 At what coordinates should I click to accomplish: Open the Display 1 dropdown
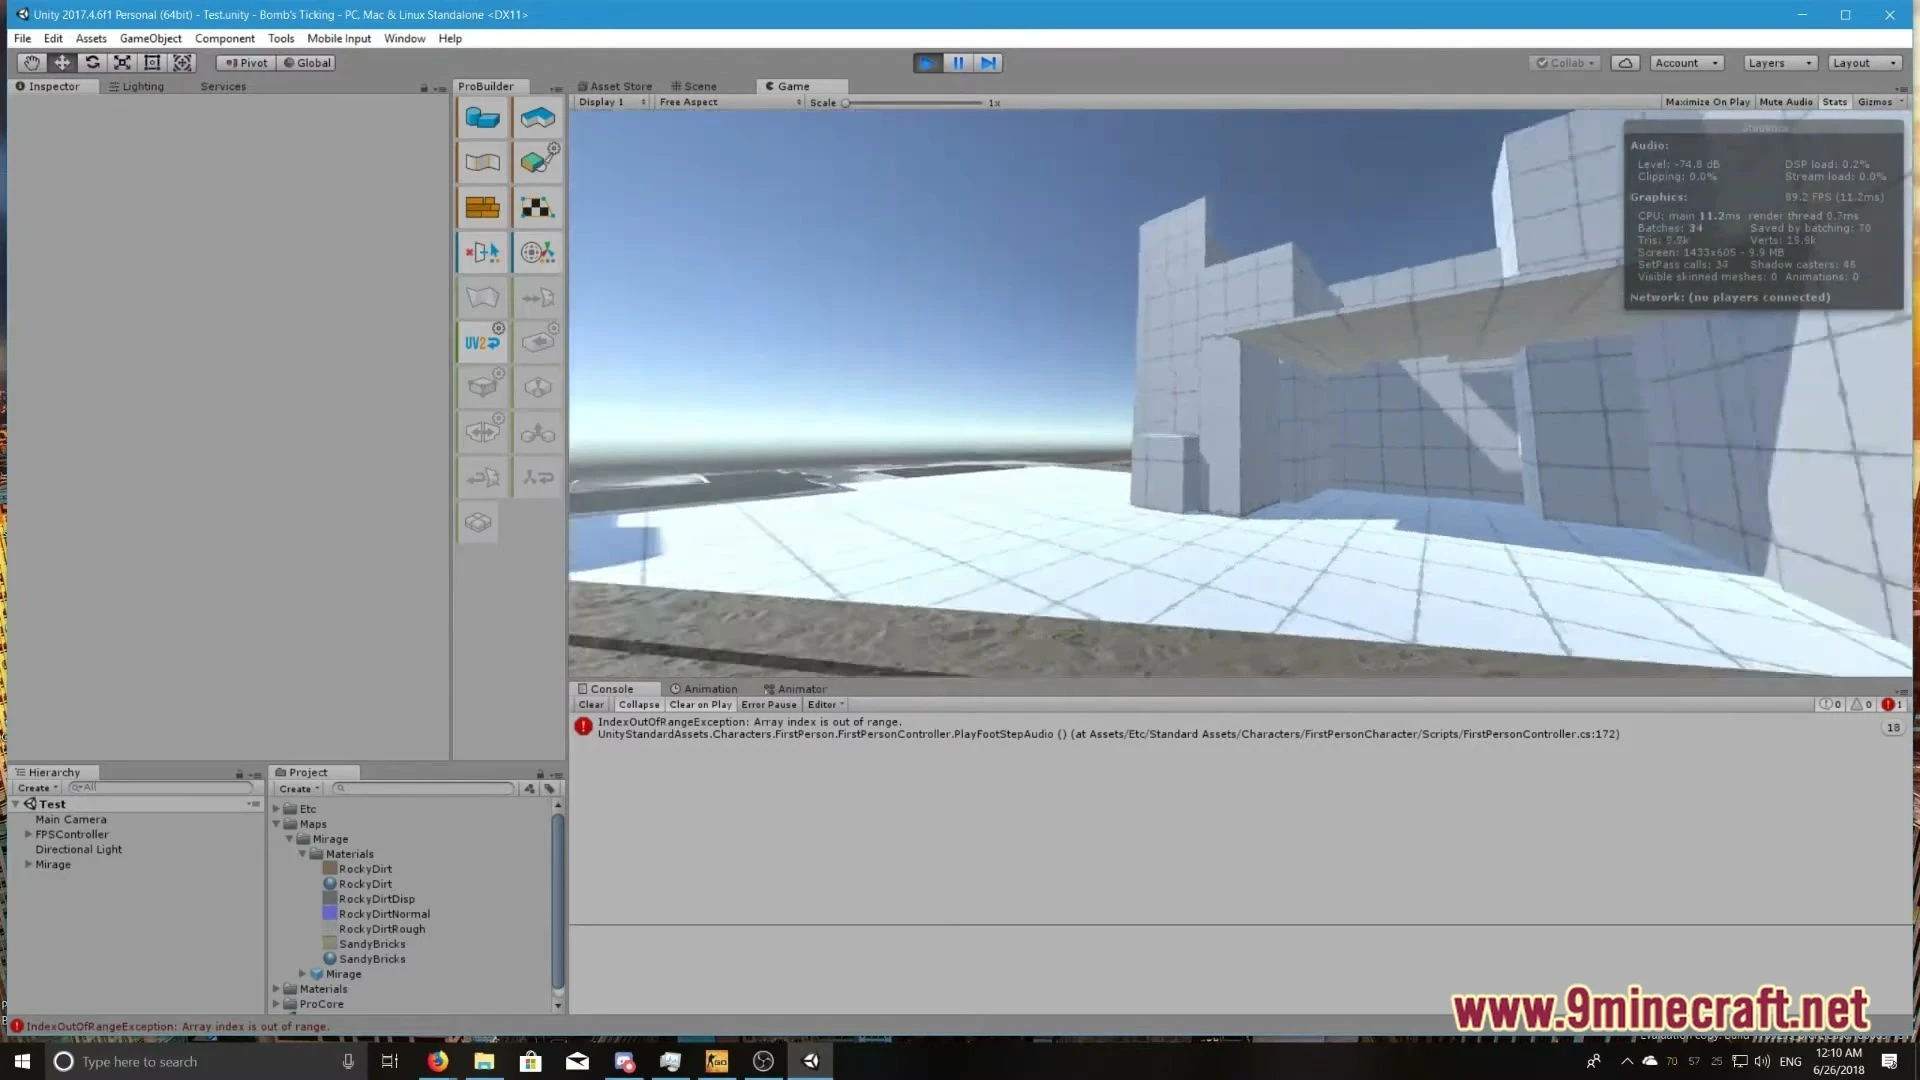(612, 102)
